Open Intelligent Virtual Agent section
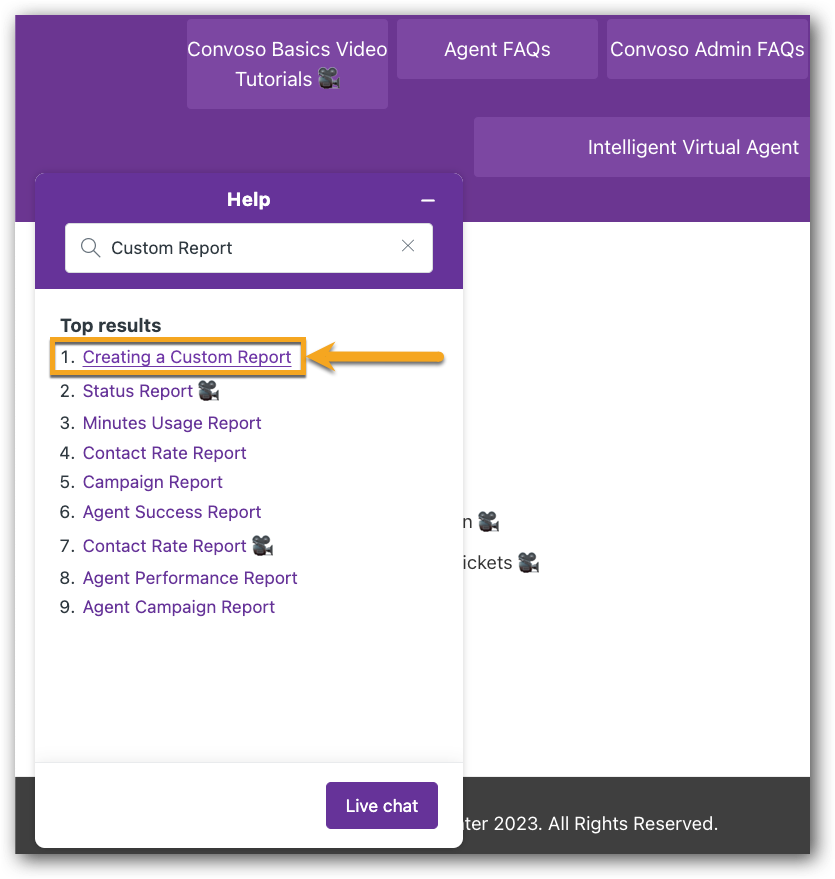835x879 pixels. click(x=642, y=147)
